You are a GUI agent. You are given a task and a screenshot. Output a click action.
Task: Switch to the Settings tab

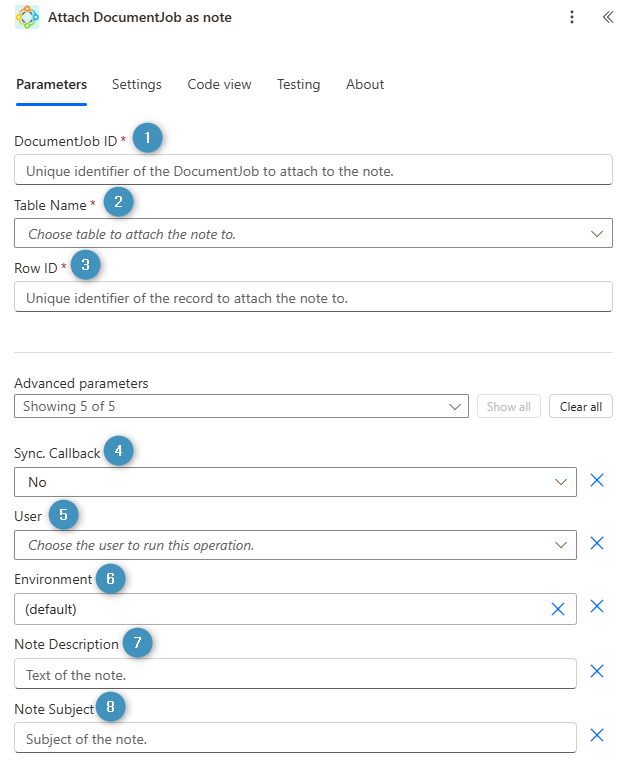[137, 85]
